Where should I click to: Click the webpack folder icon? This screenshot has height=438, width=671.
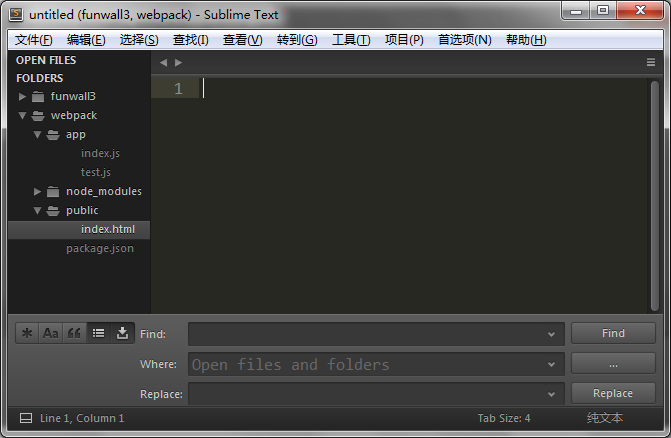[x=38, y=115]
